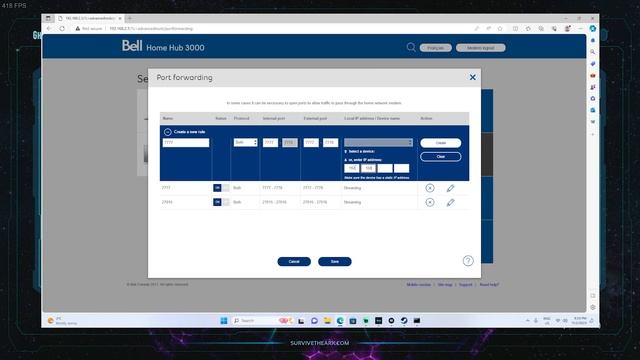Open a new browser tab
Viewport: 640px width, 360px height.
point(130,18)
